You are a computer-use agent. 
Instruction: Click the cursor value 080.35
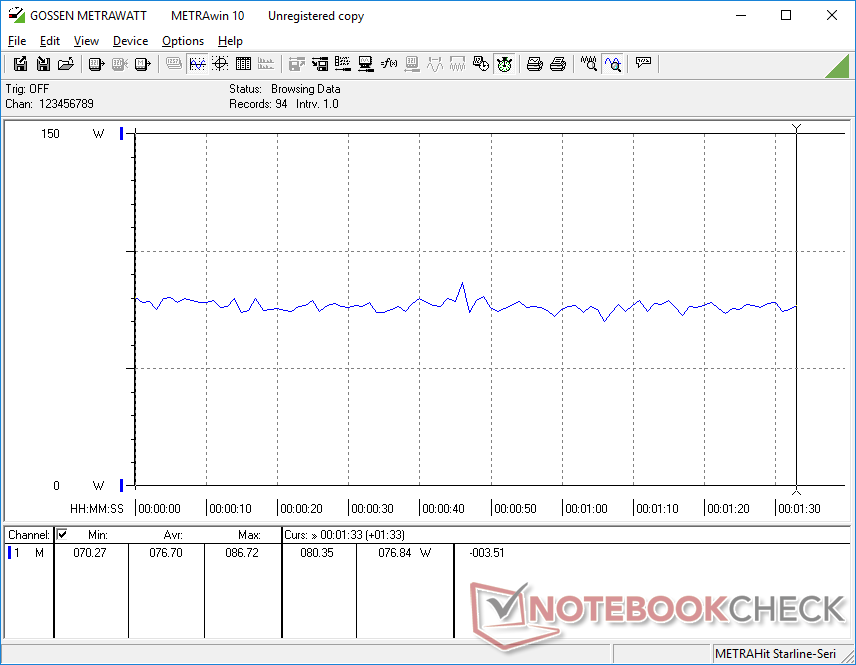click(x=317, y=553)
